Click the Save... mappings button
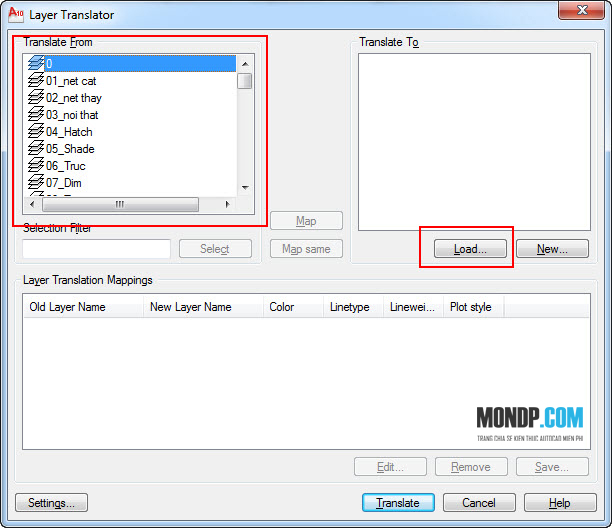This screenshot has height=528, width=612. pos(552,467)
